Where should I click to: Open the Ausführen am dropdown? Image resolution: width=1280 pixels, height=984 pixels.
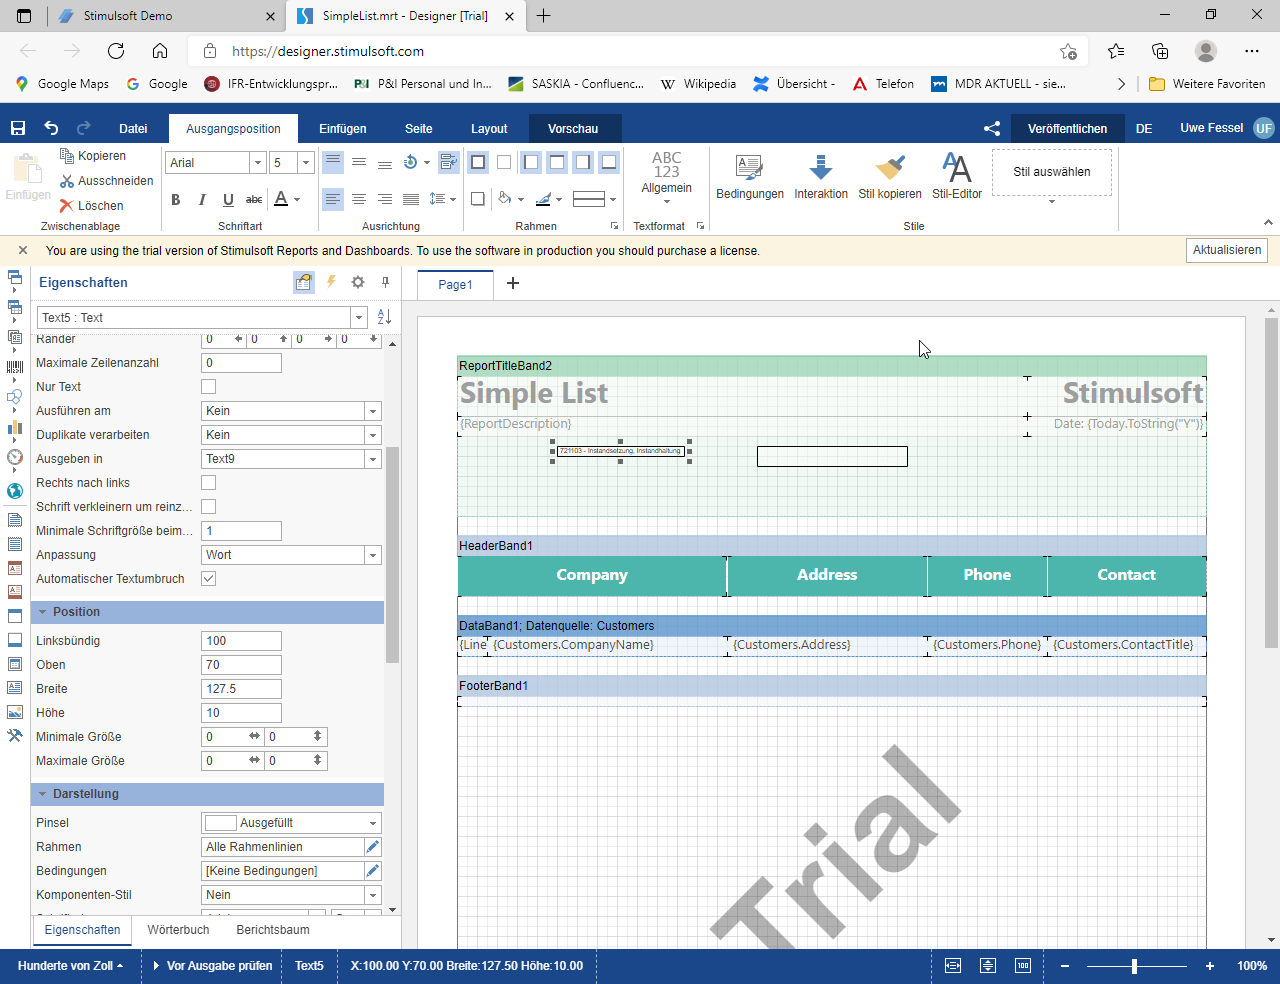(373, 411)
